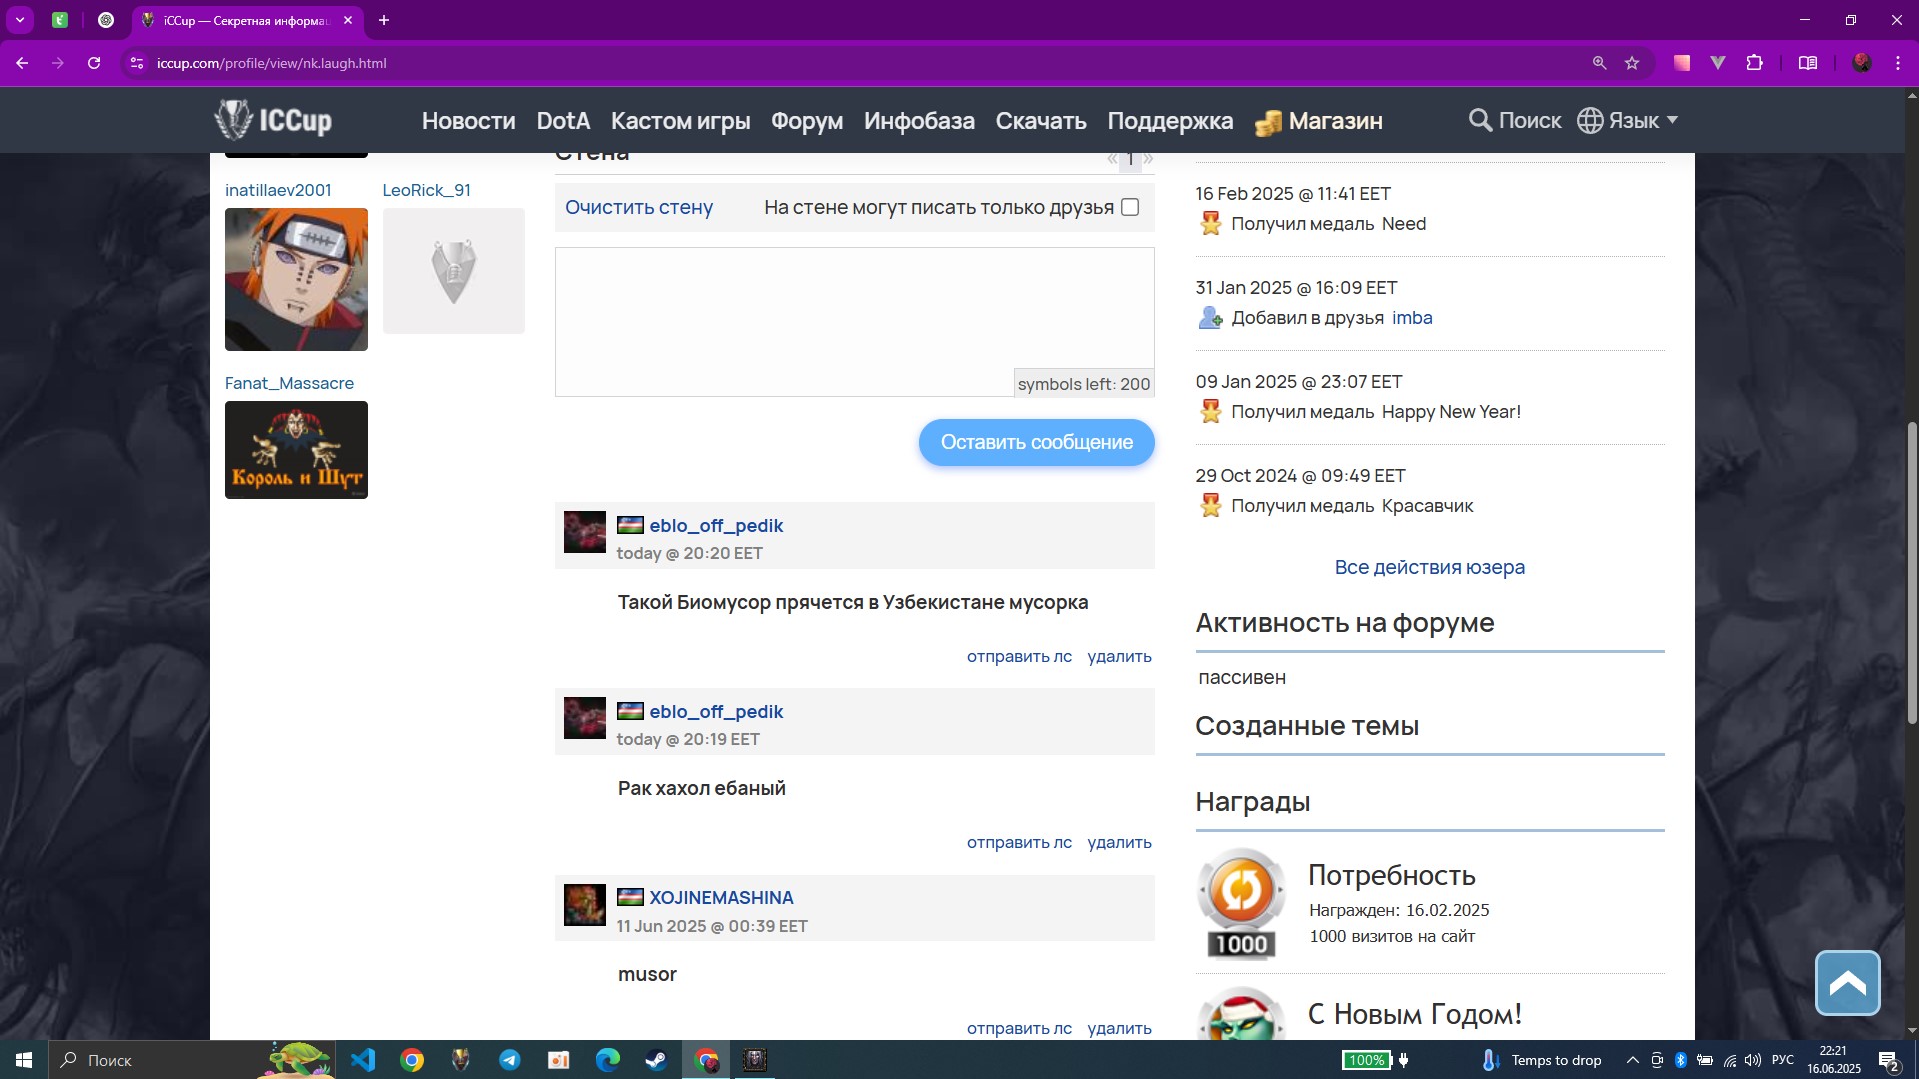The image size is (1919, 1079).
Task: Reload the page with refresh icon
Action: [94, 63]
